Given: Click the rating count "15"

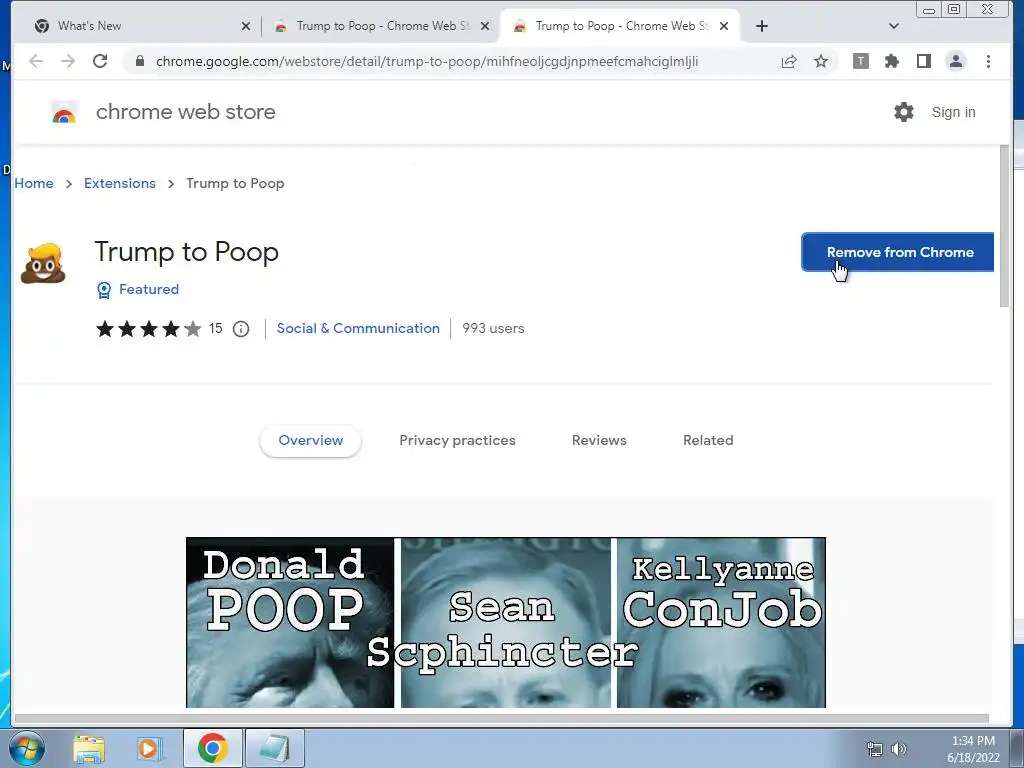Looking at the screenshot, I should 216,328.
